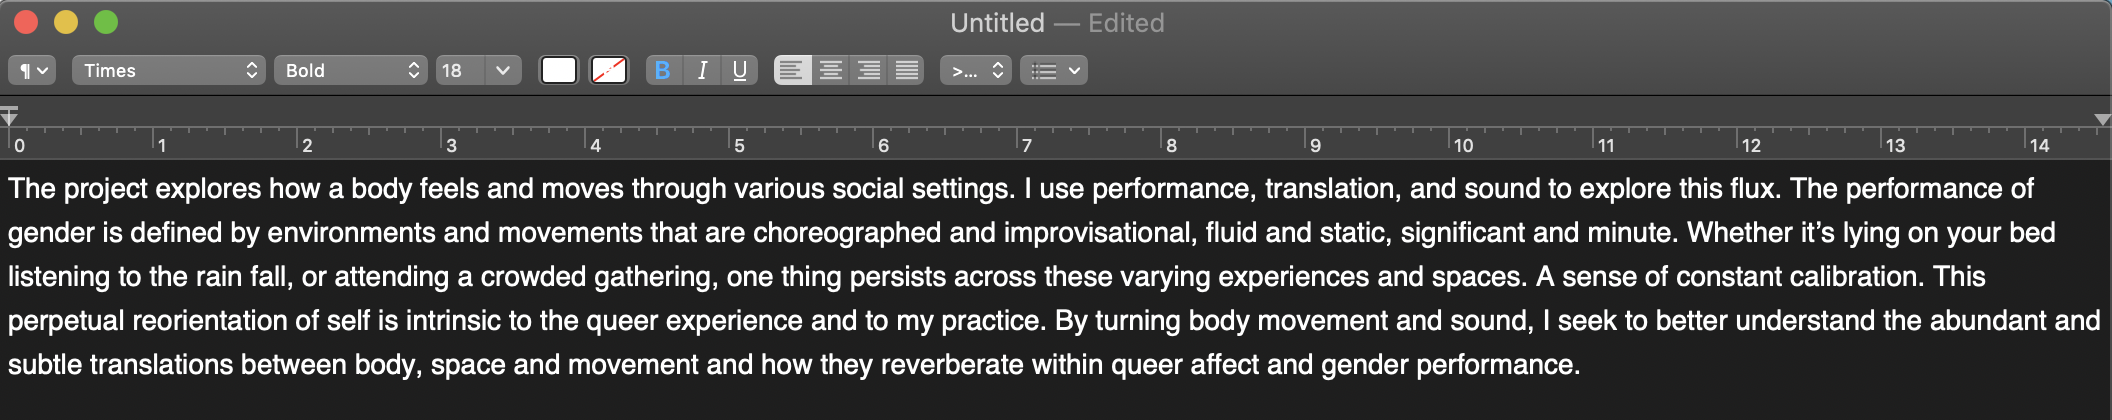Viewport: 2112px width, 420px height.
Task: Toggle bold formatting button
Action: [662, 70]
